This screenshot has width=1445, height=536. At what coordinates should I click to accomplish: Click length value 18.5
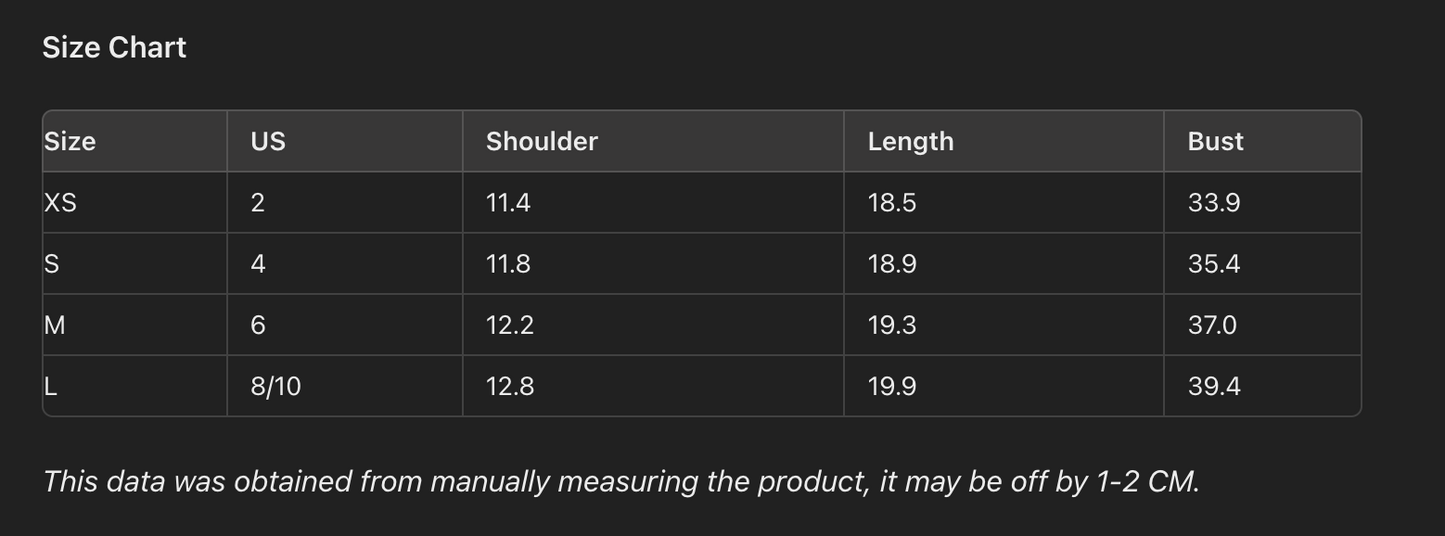point(892,203)
